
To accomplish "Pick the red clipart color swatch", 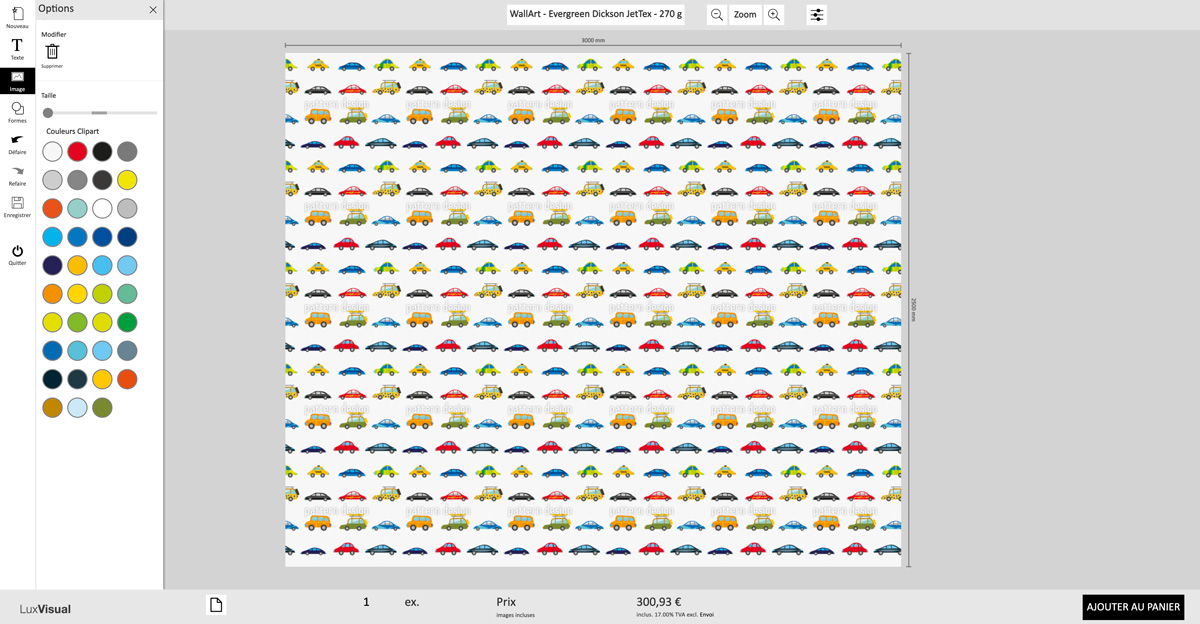I will click(x=77, y=152).
